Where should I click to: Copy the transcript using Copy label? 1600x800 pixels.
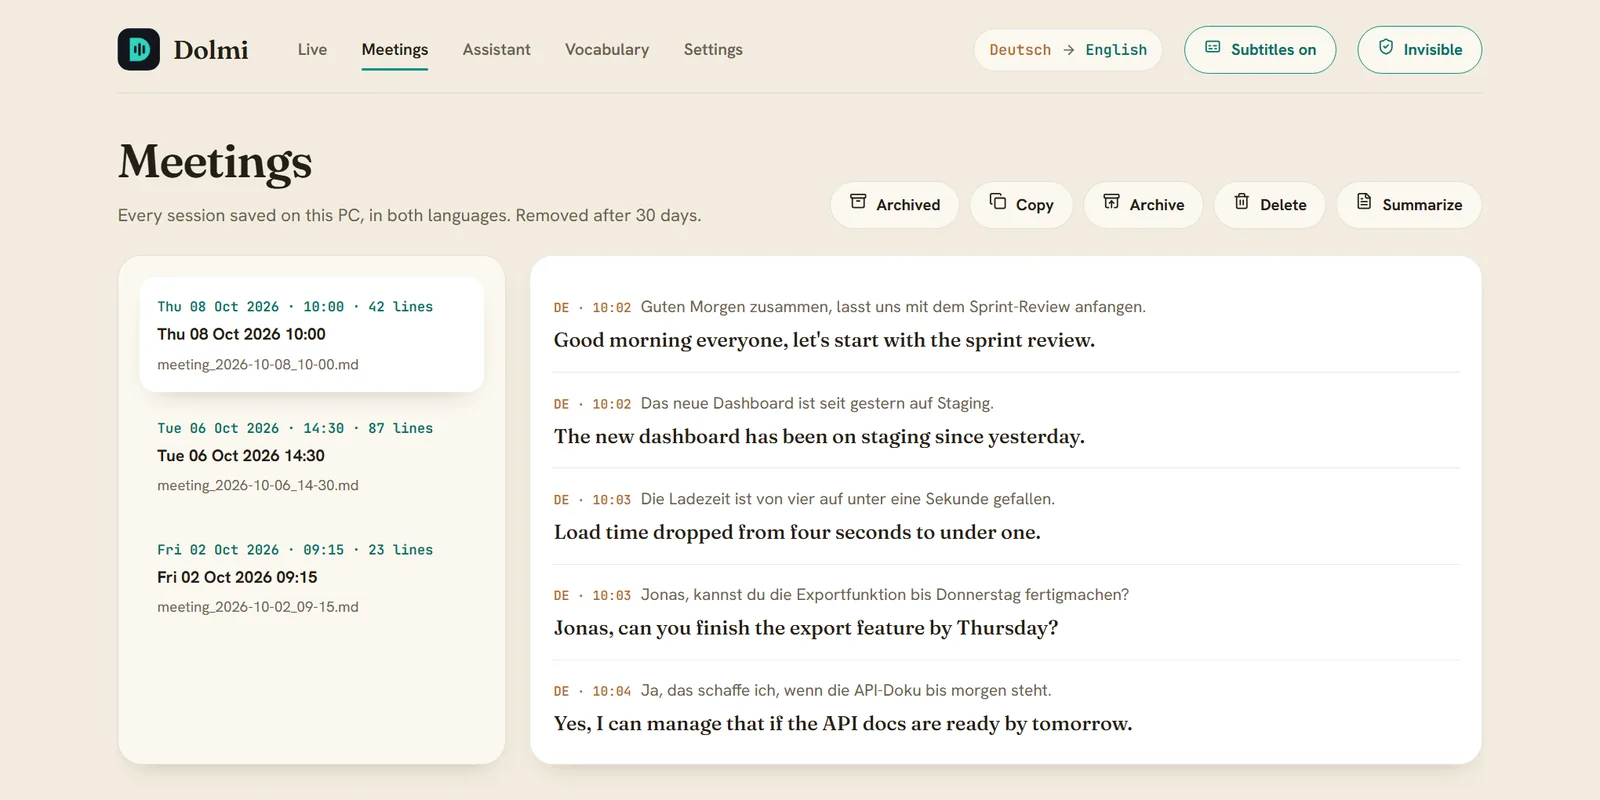pyautogui.click(x=1035, y=205)
